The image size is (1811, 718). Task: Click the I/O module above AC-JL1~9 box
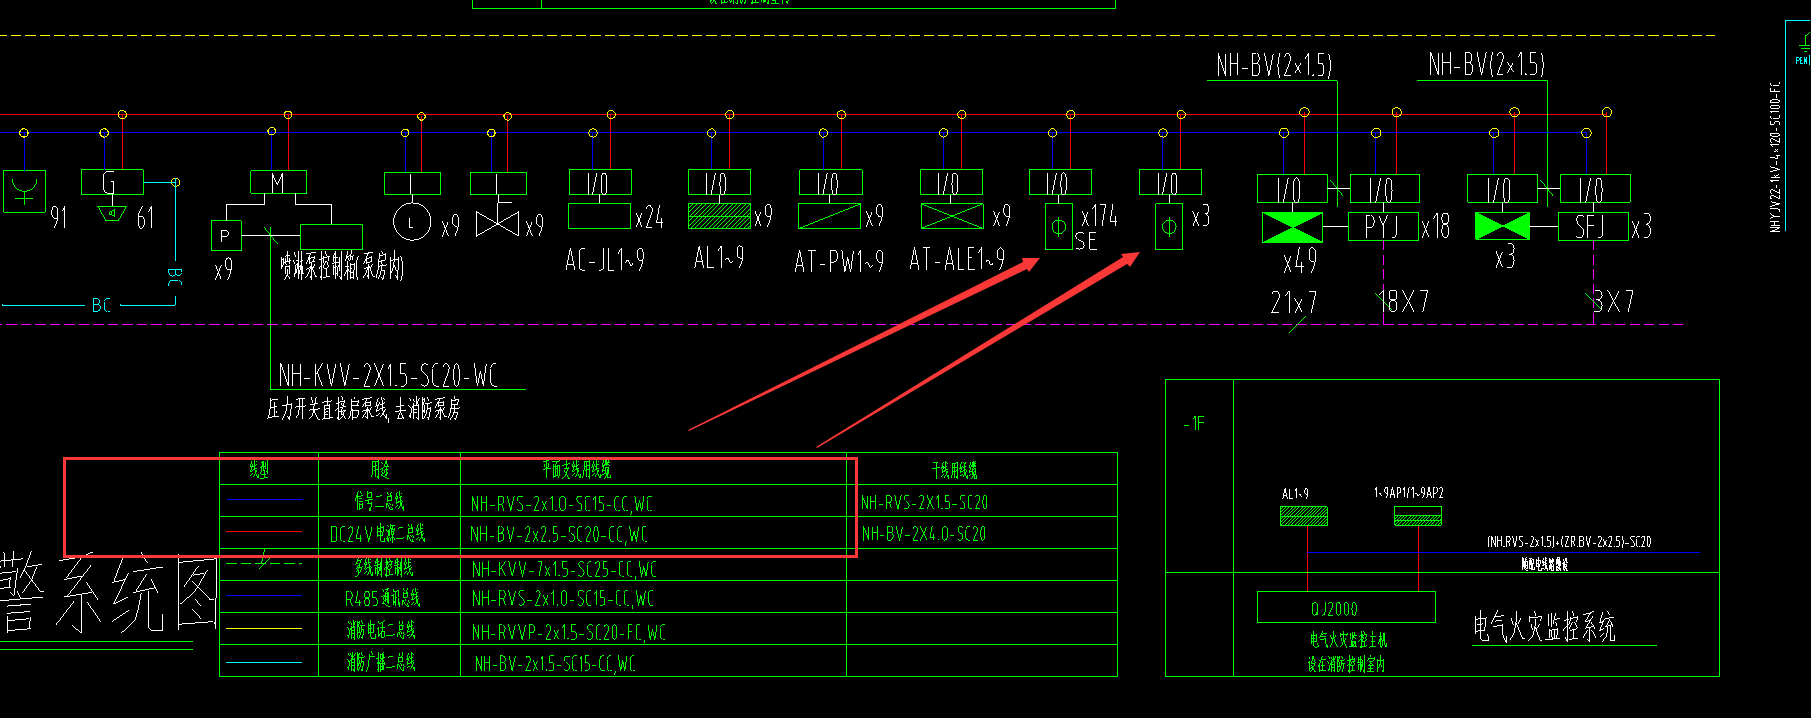click(601, 182)
